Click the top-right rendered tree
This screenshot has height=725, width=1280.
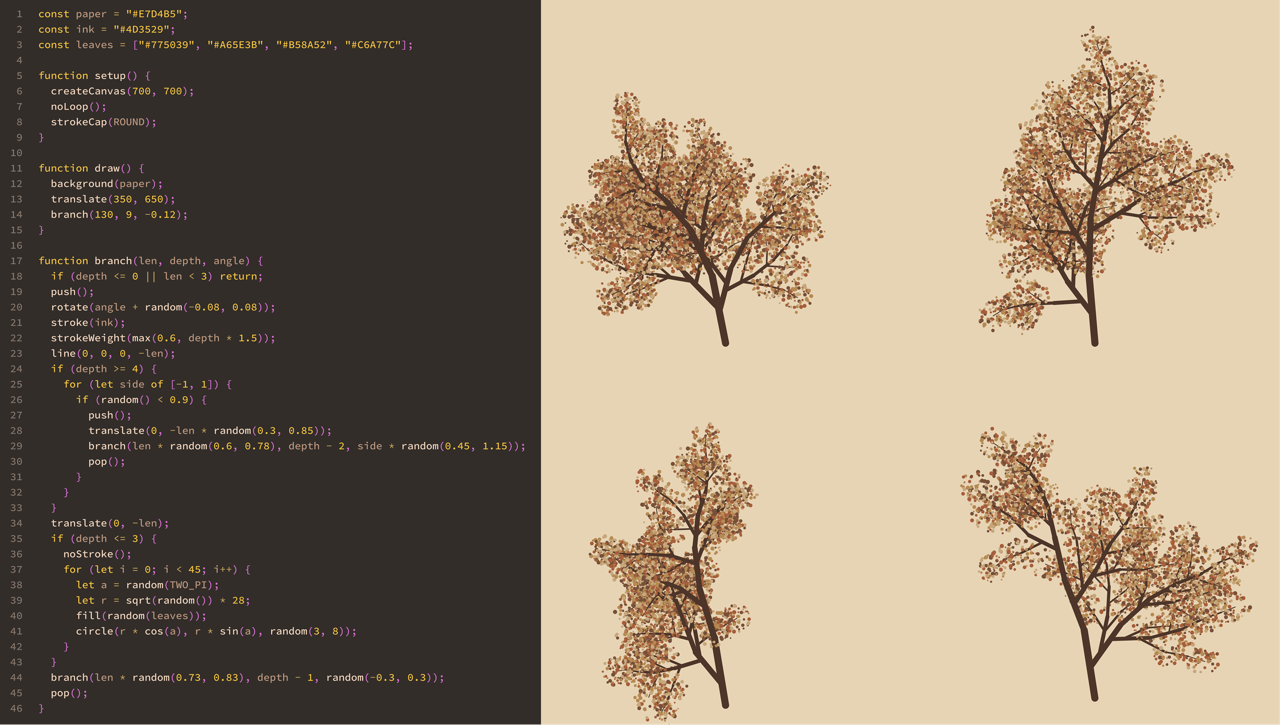(1105, 188)
